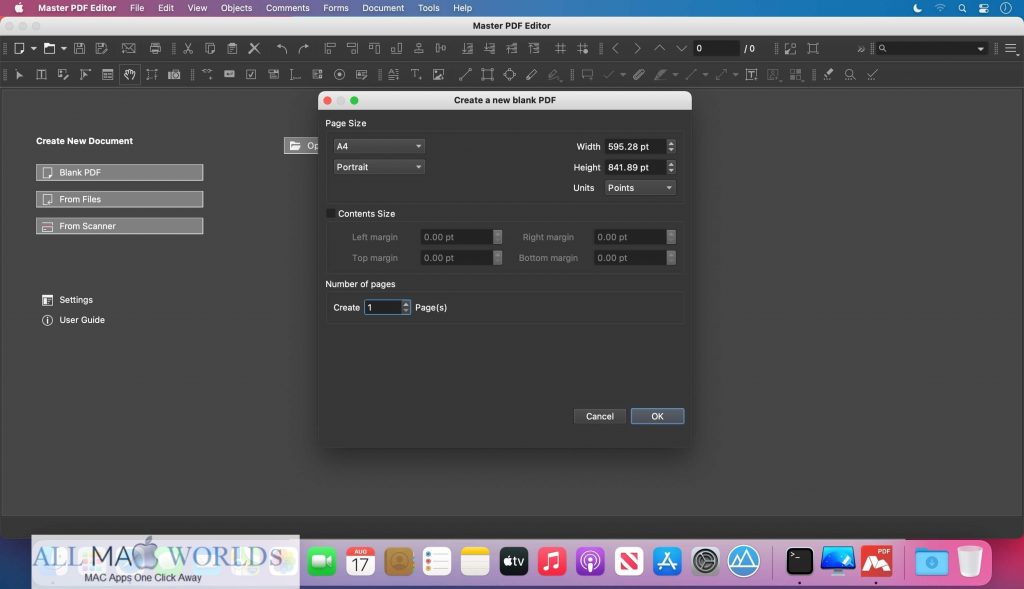Viewport: 1024px width, 589px height.
Task: Select the Hand tool
Action: pyautogui.click(x=129, y=74)
